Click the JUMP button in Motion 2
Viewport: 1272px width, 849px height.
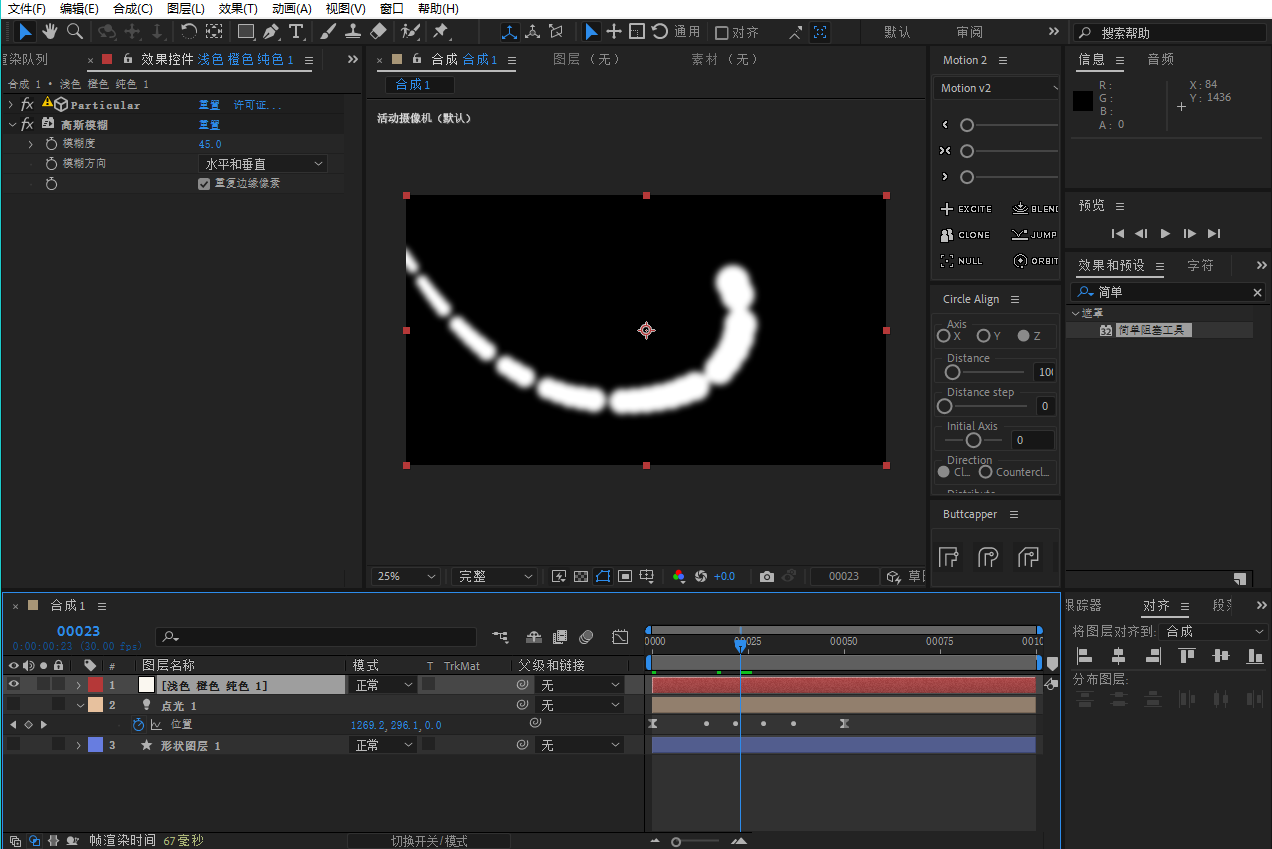tap(1035, 235)
